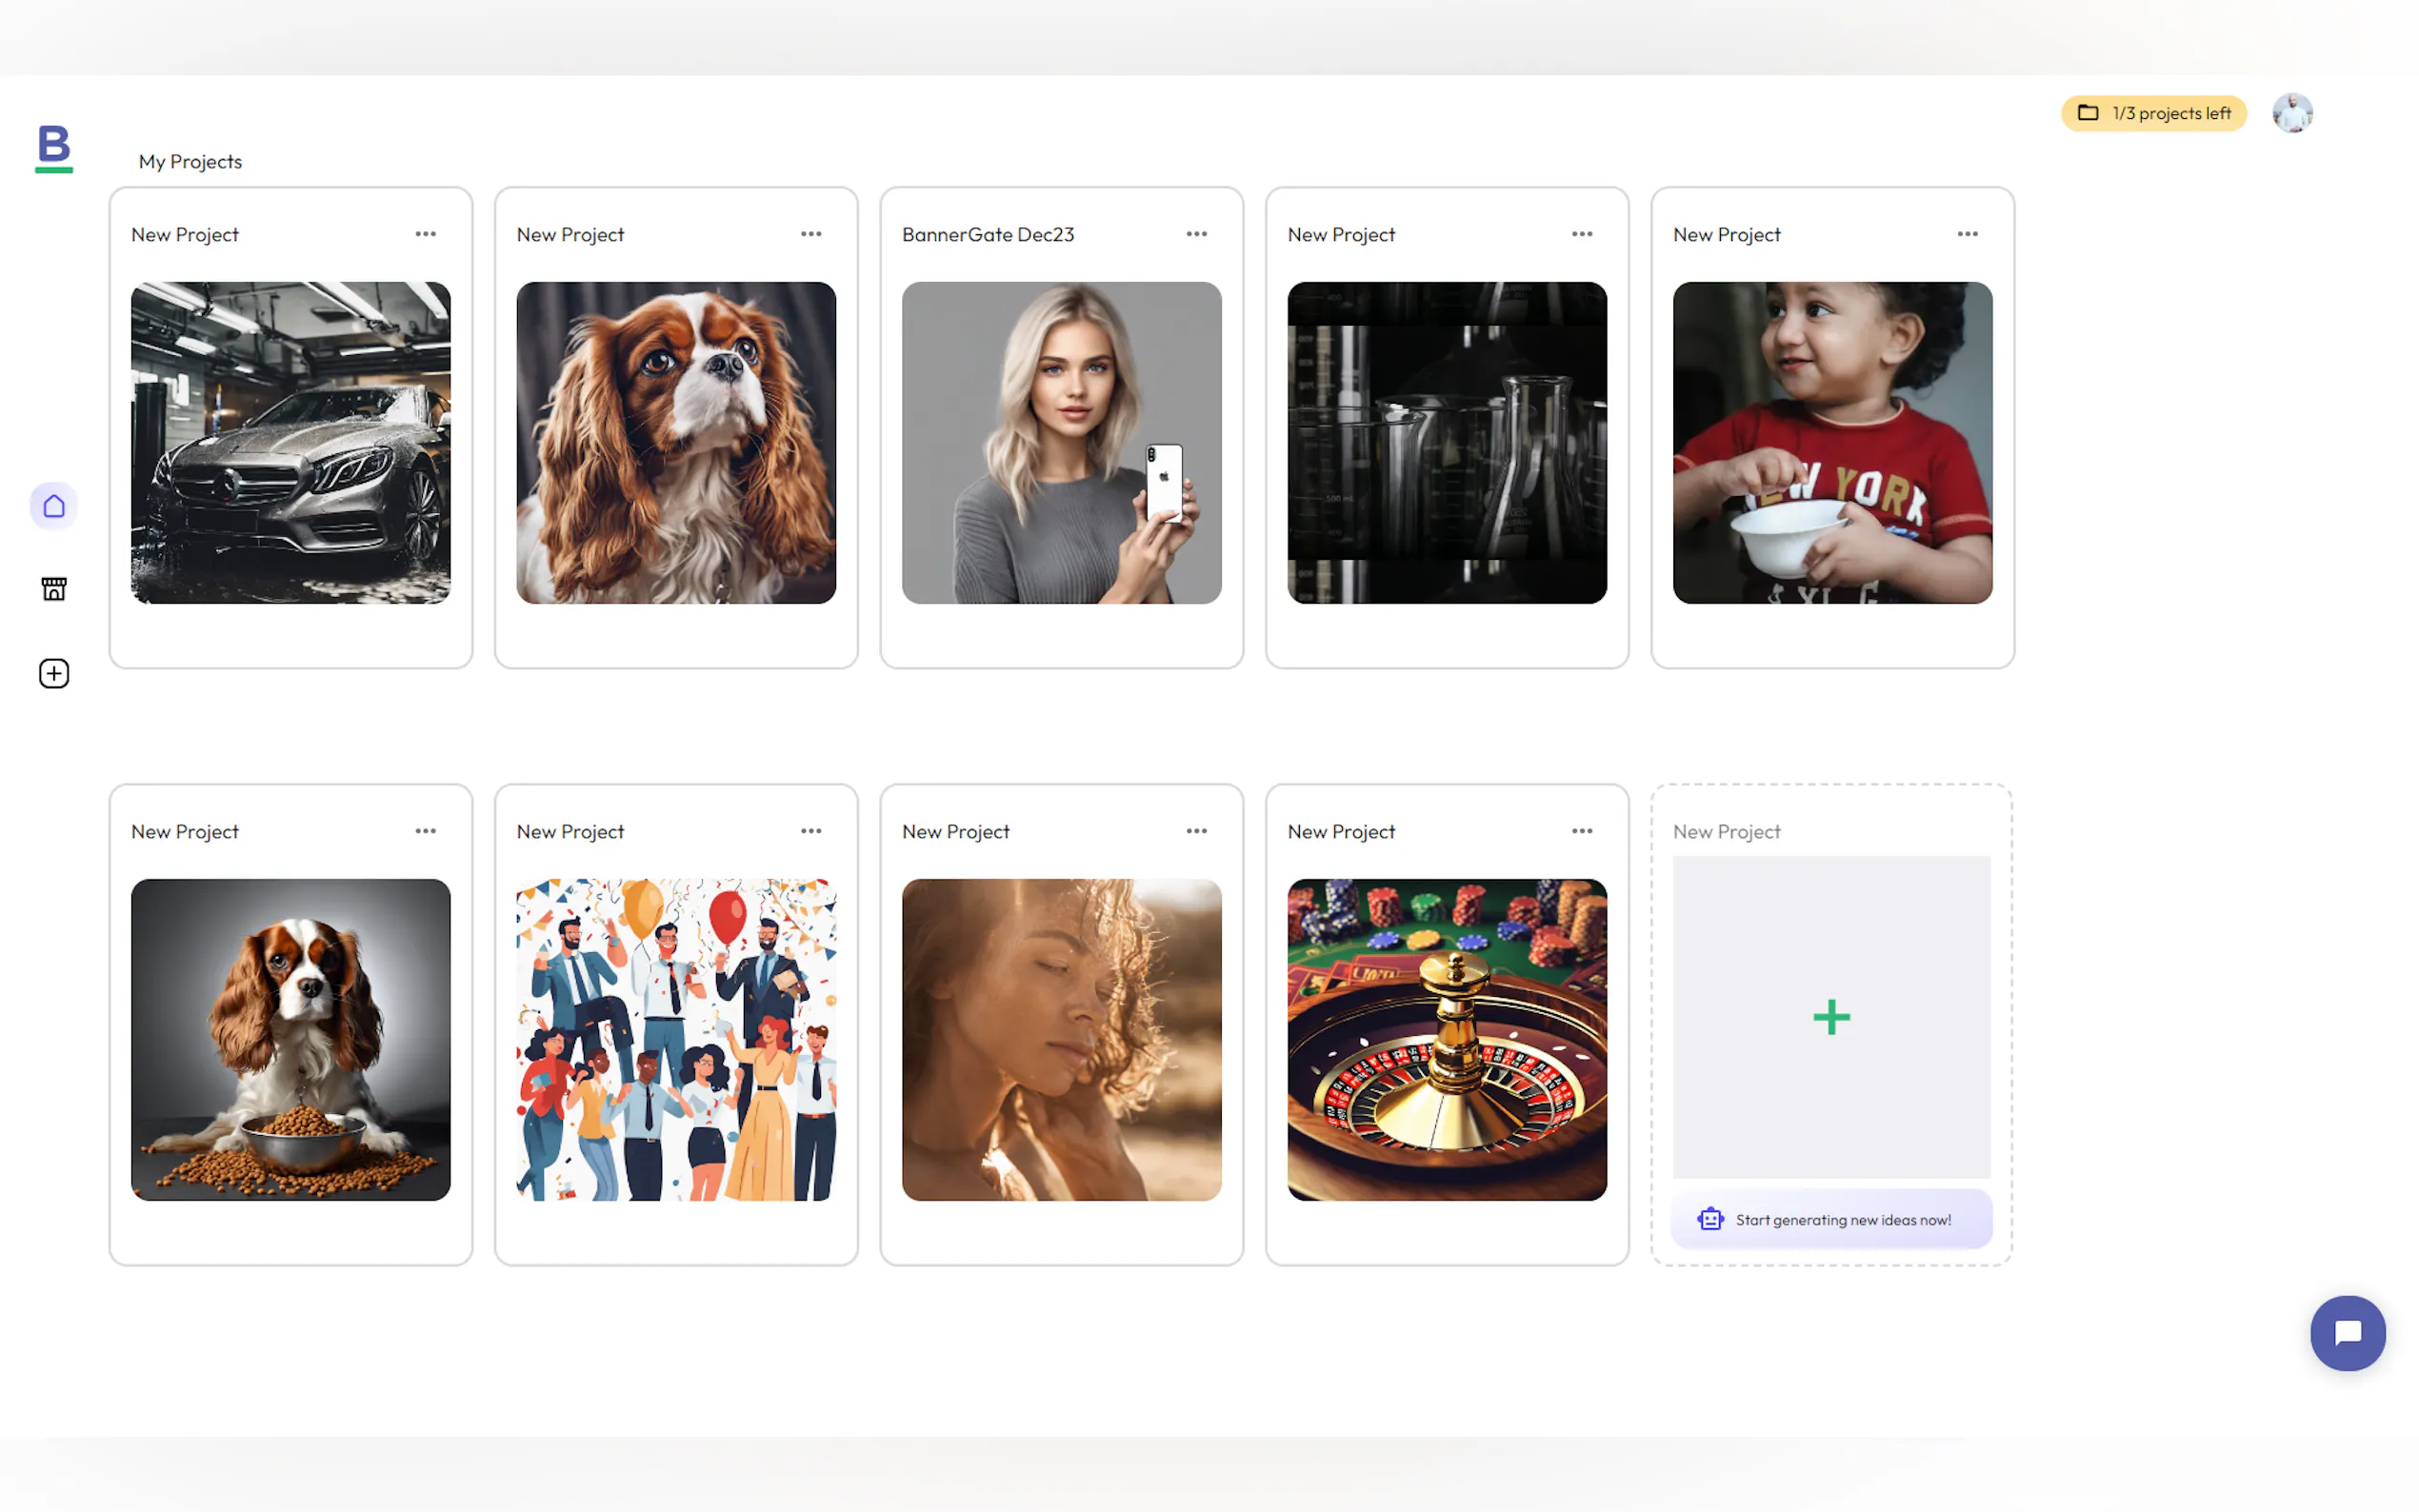Click Start generating new ideas now
2419x1512 pixels.
pyautogui.click(x=1842, y=1219)
